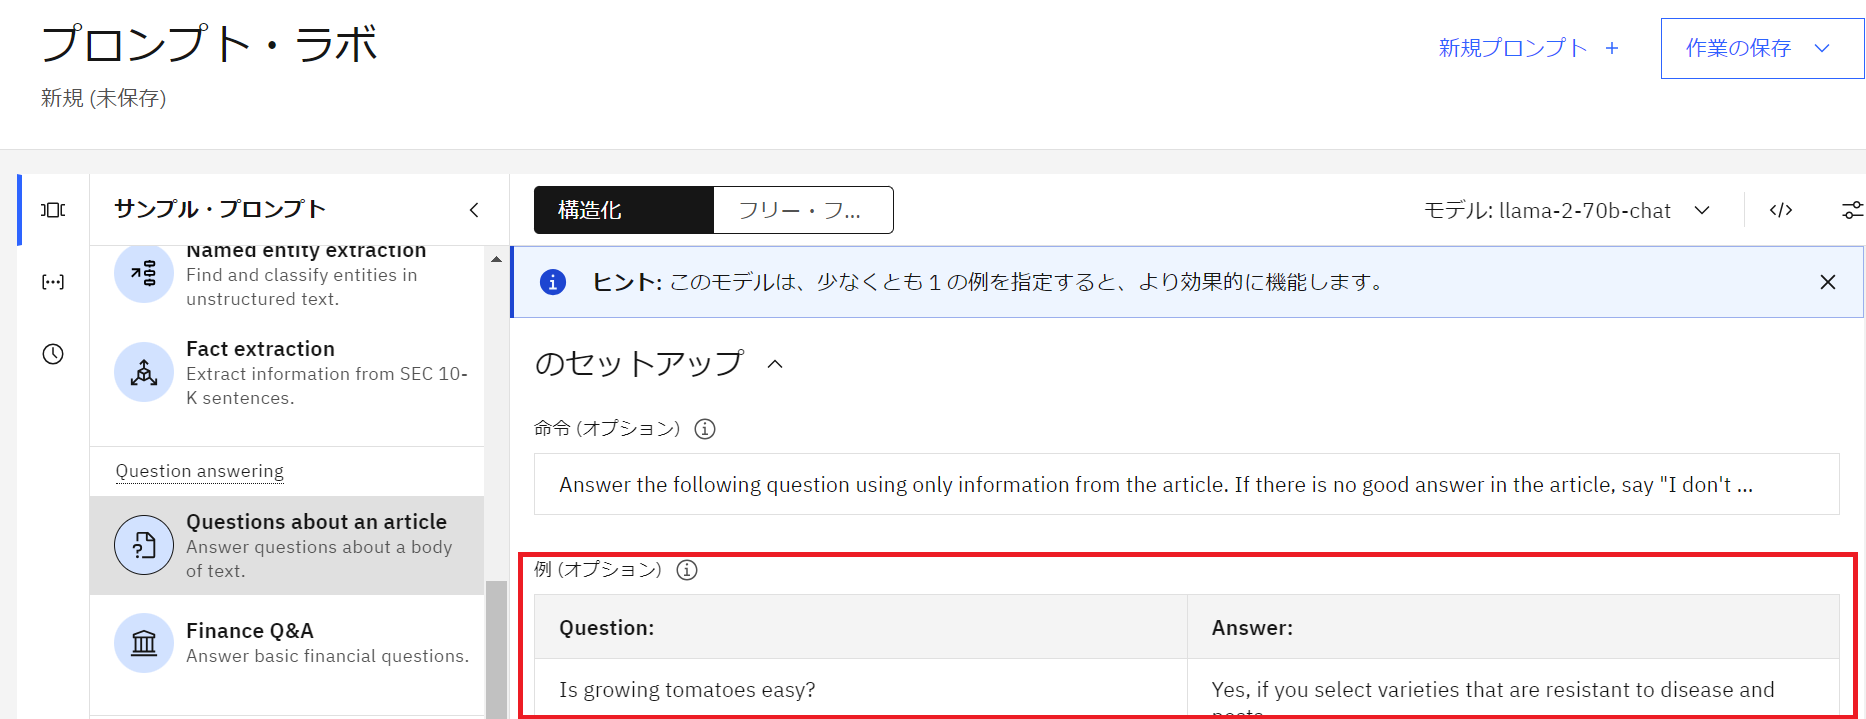1866x719 pixels.
Task: Click the saved prompts brackets icon
Action: tap(53, 282)
